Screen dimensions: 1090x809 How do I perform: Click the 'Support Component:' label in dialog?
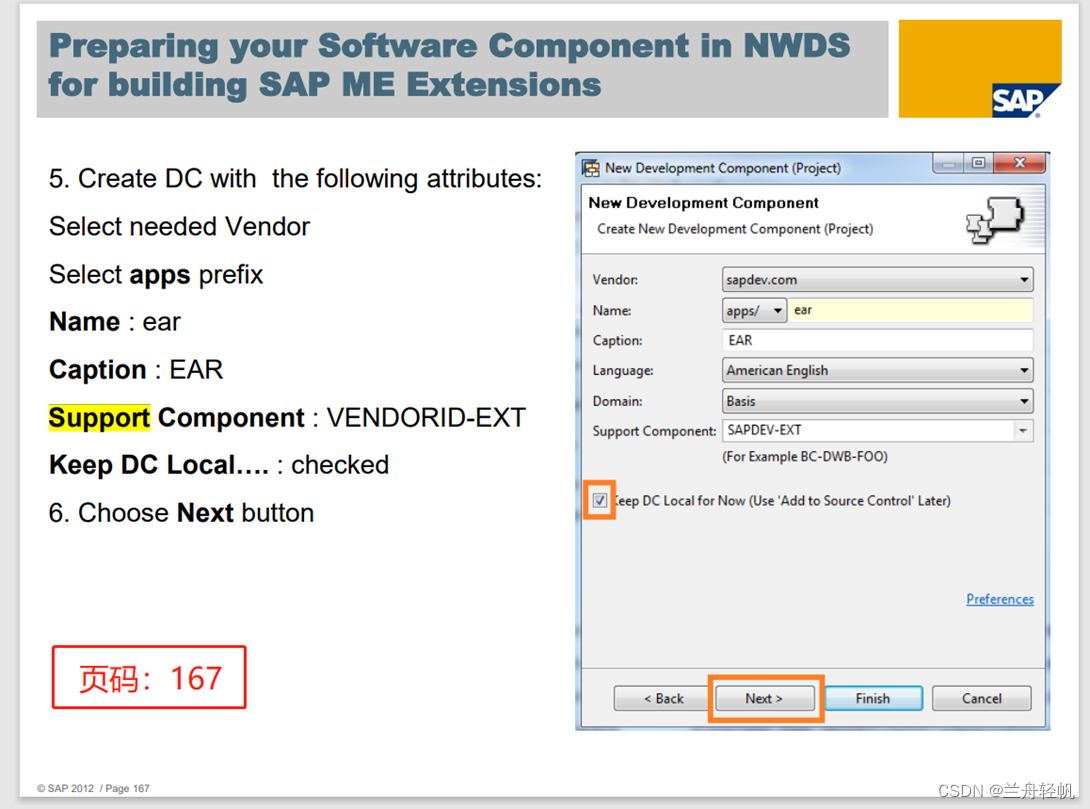(x=654, y=431)
